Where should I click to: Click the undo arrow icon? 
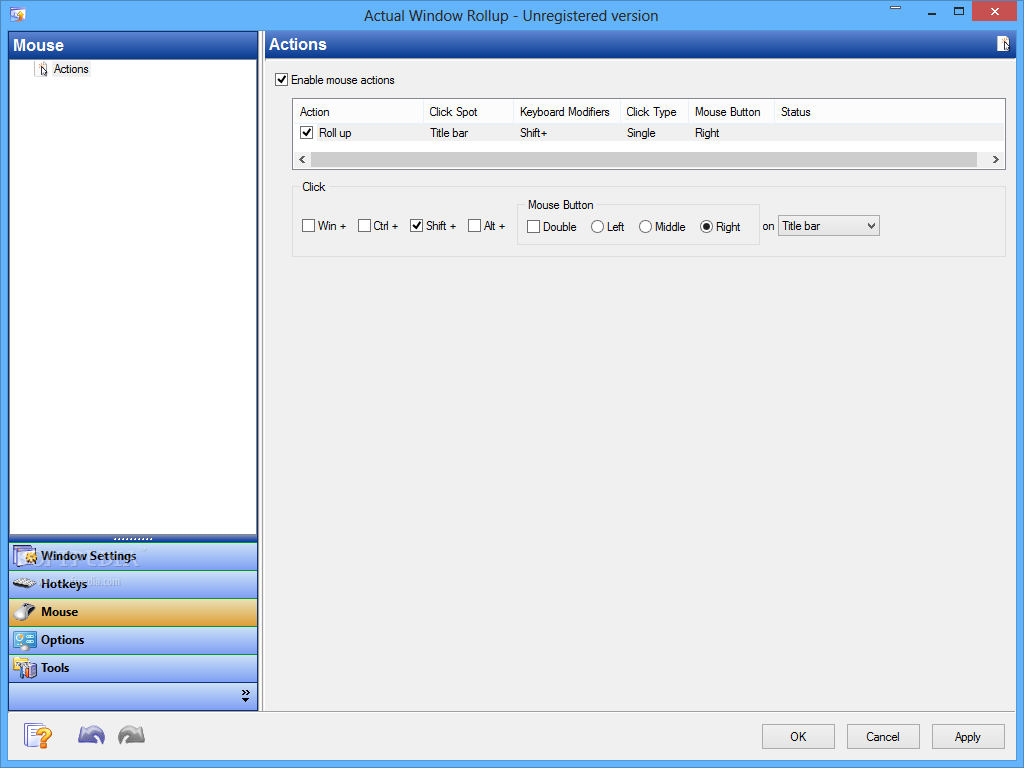coord(91,735)
